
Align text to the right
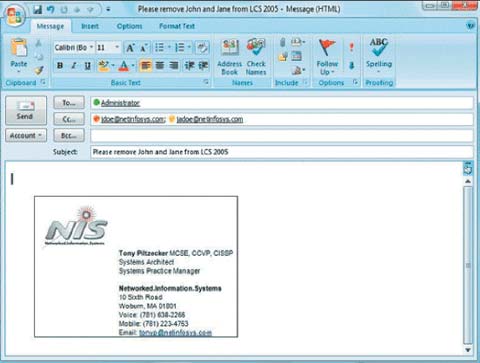click(x=174, y=66)
